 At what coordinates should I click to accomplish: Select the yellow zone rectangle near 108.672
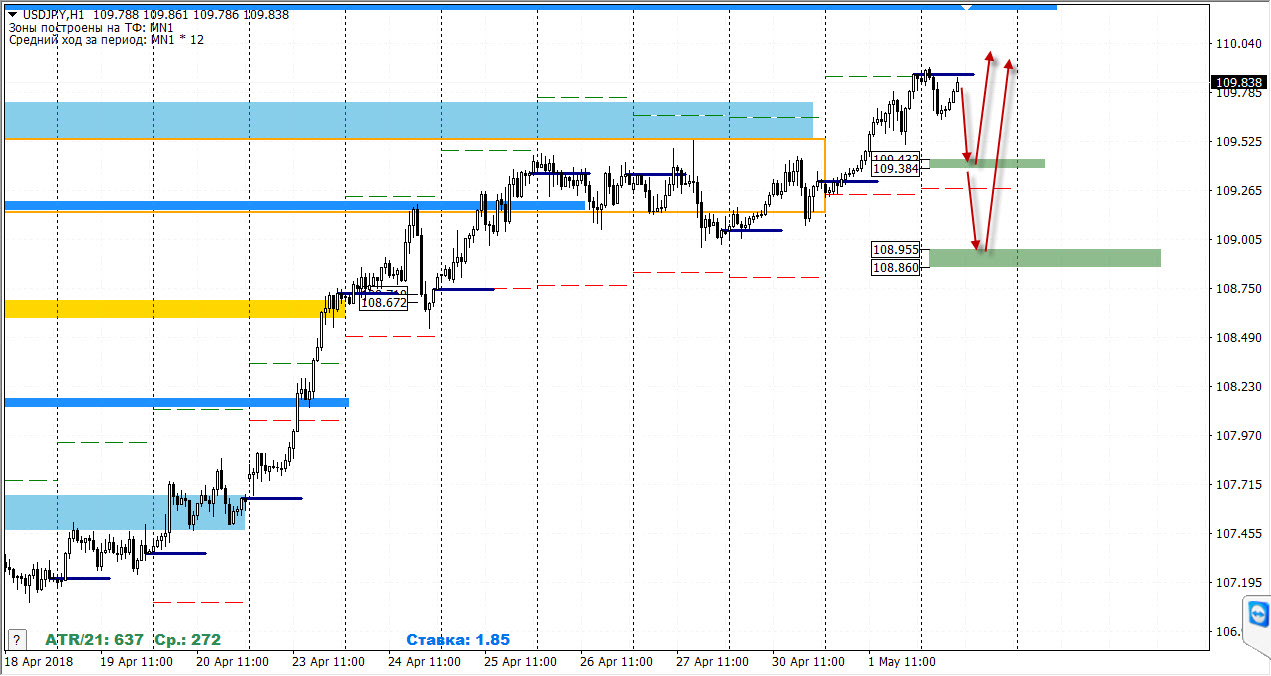(175, 309)
